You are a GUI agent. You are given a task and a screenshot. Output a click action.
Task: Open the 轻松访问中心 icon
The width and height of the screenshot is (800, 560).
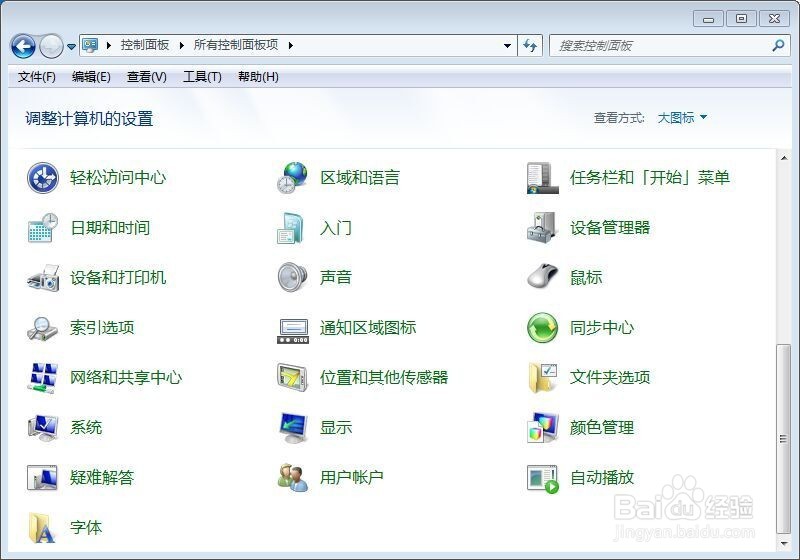point(43,177)
